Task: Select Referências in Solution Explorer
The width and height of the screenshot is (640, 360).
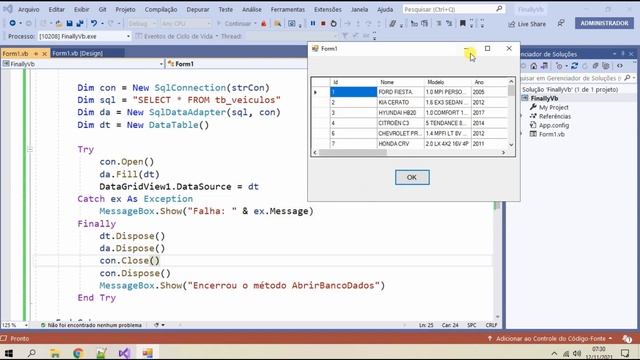Action: point(555,116)
